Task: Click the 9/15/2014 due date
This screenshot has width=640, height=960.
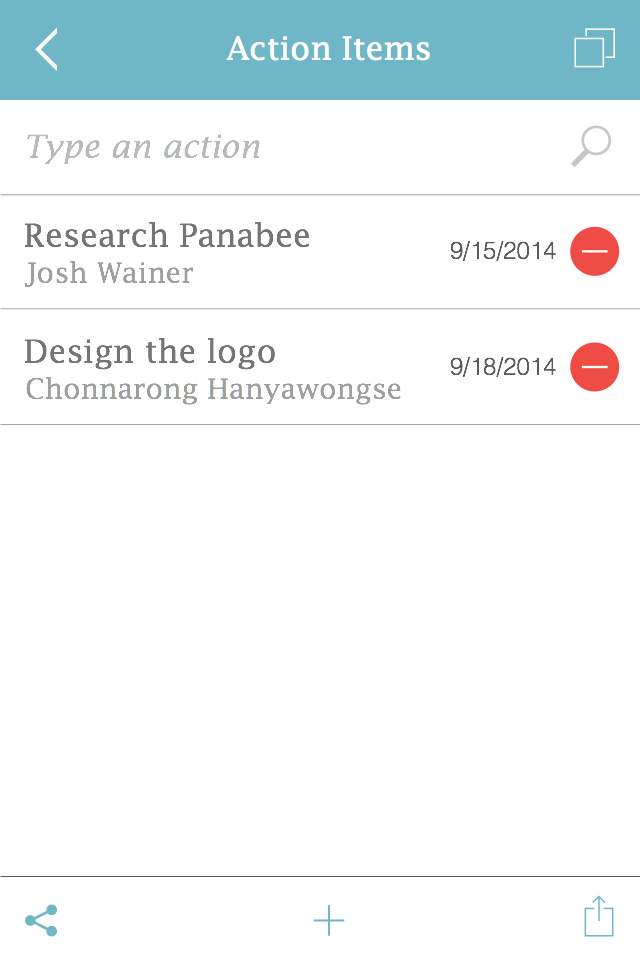Action: 502,251
